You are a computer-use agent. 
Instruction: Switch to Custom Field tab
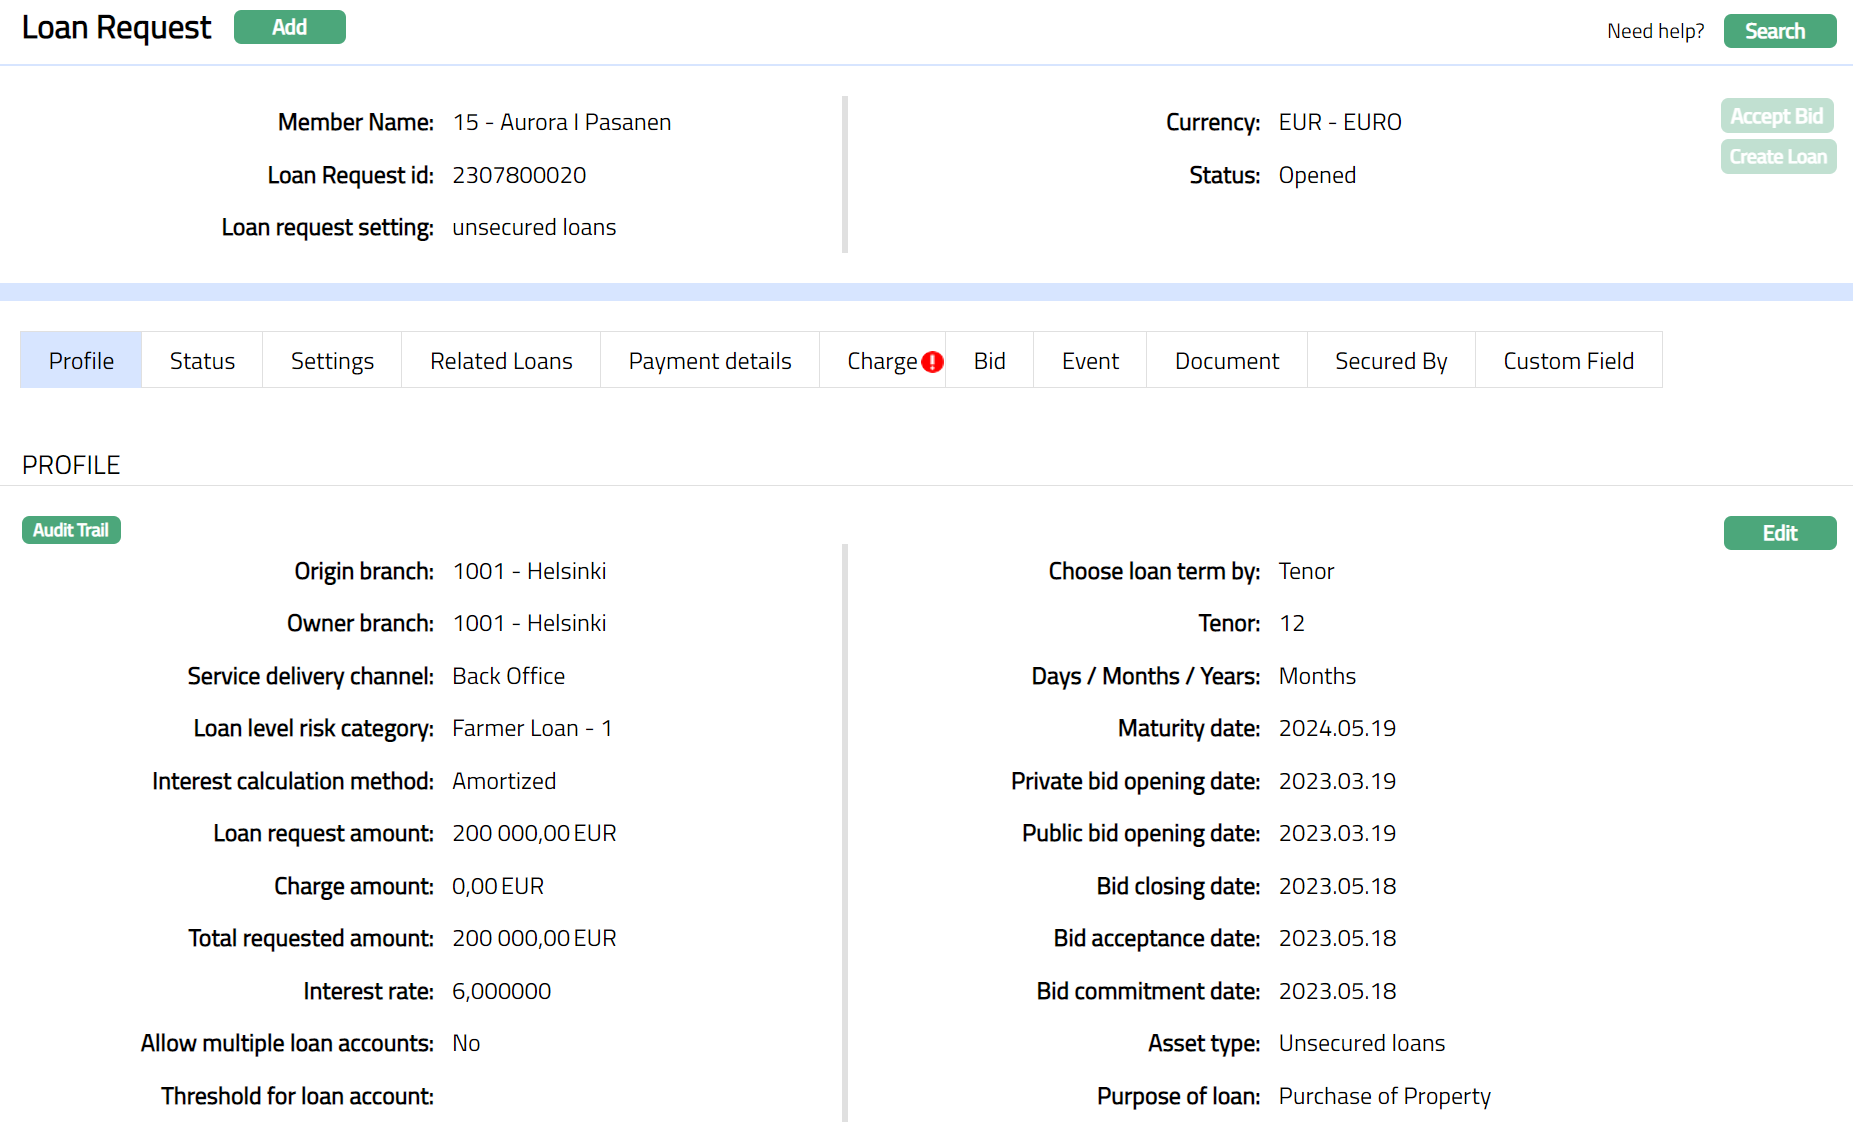[x=1568, y=361]
